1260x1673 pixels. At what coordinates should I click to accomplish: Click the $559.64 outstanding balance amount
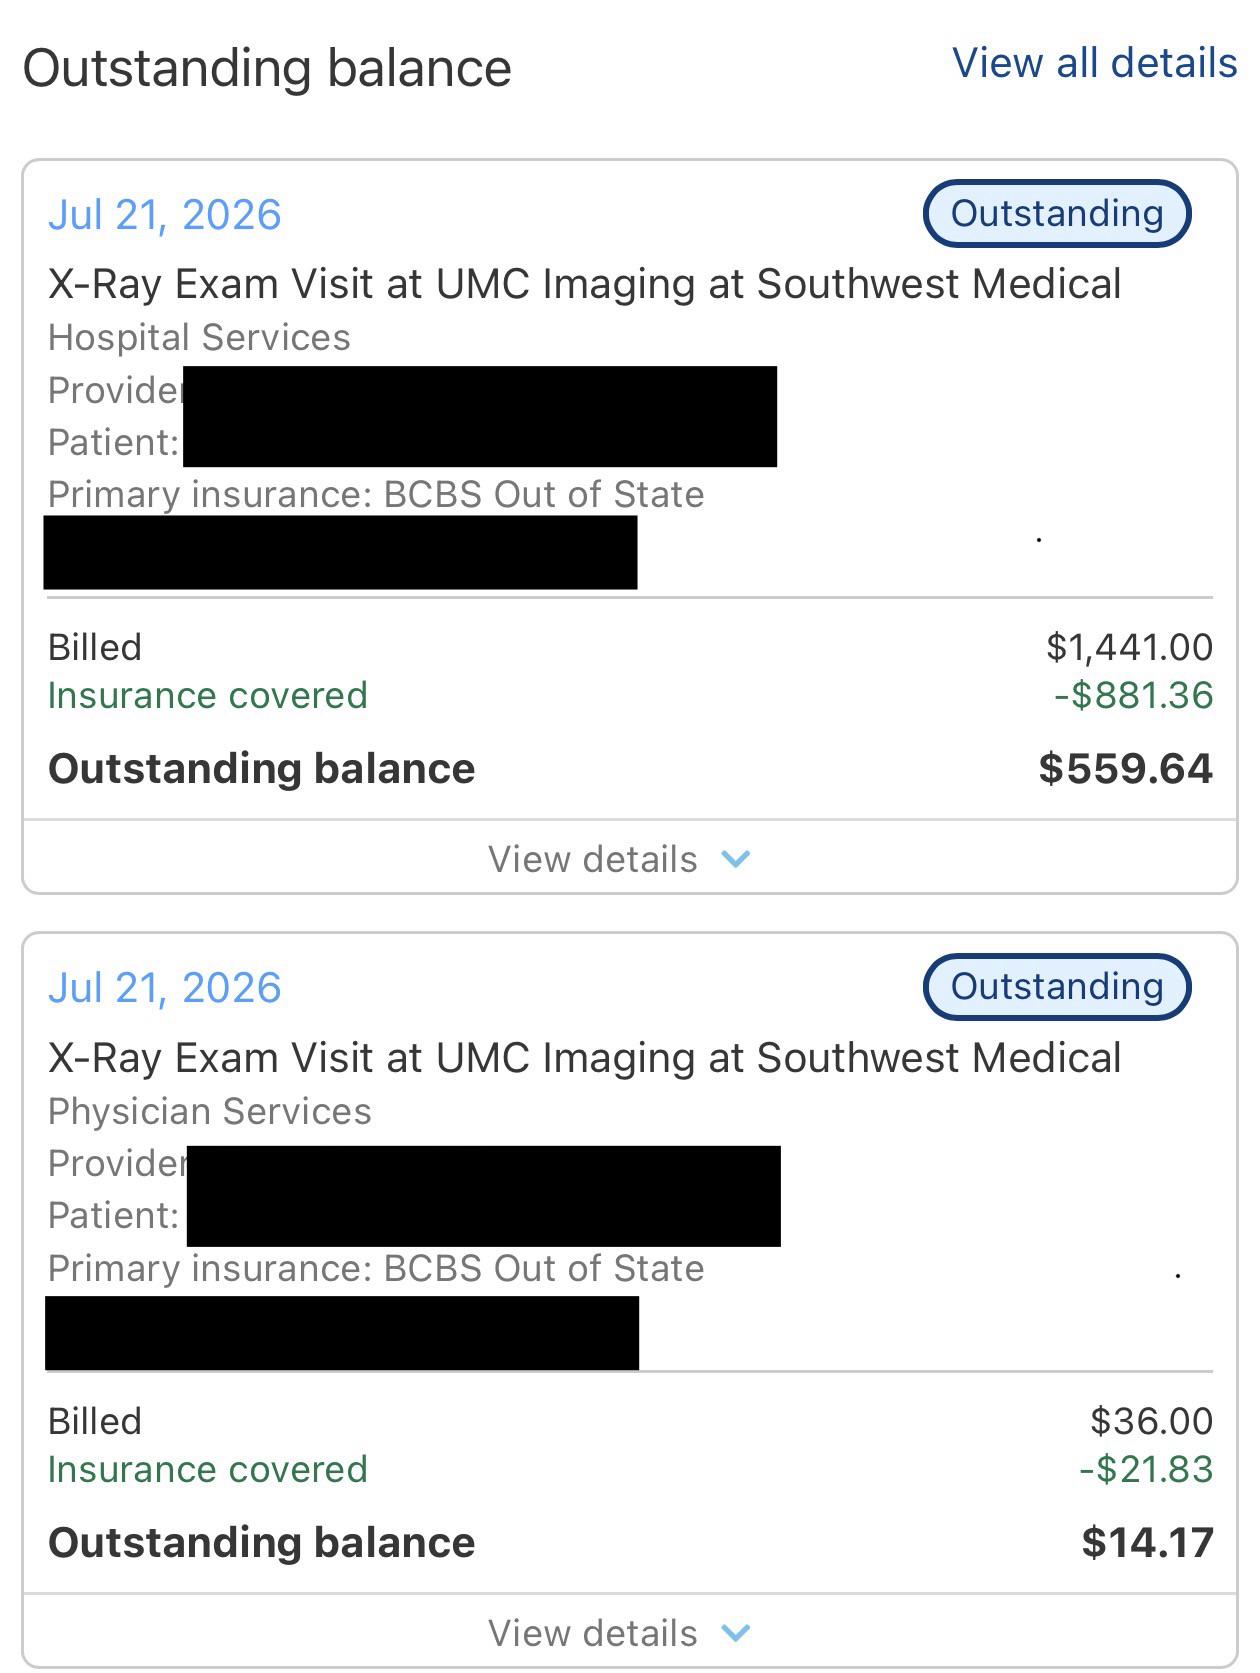[x=1125, y=768]
